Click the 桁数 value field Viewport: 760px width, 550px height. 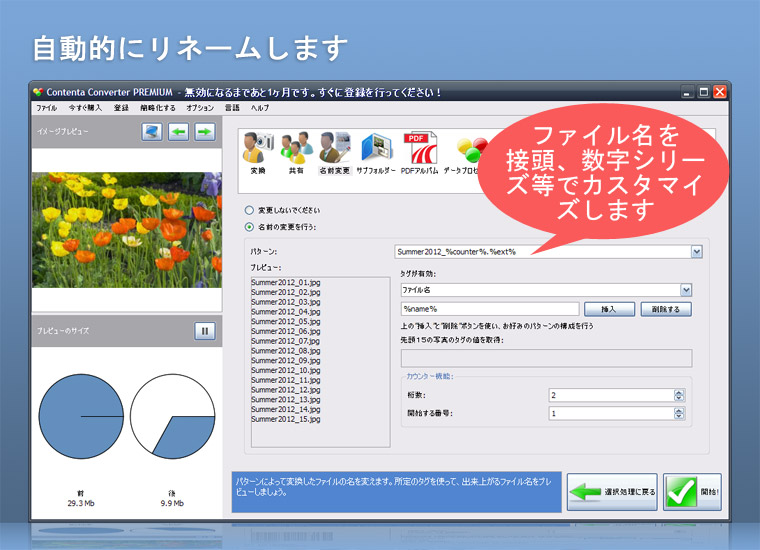pyautogui.click(x=611, y=395)
